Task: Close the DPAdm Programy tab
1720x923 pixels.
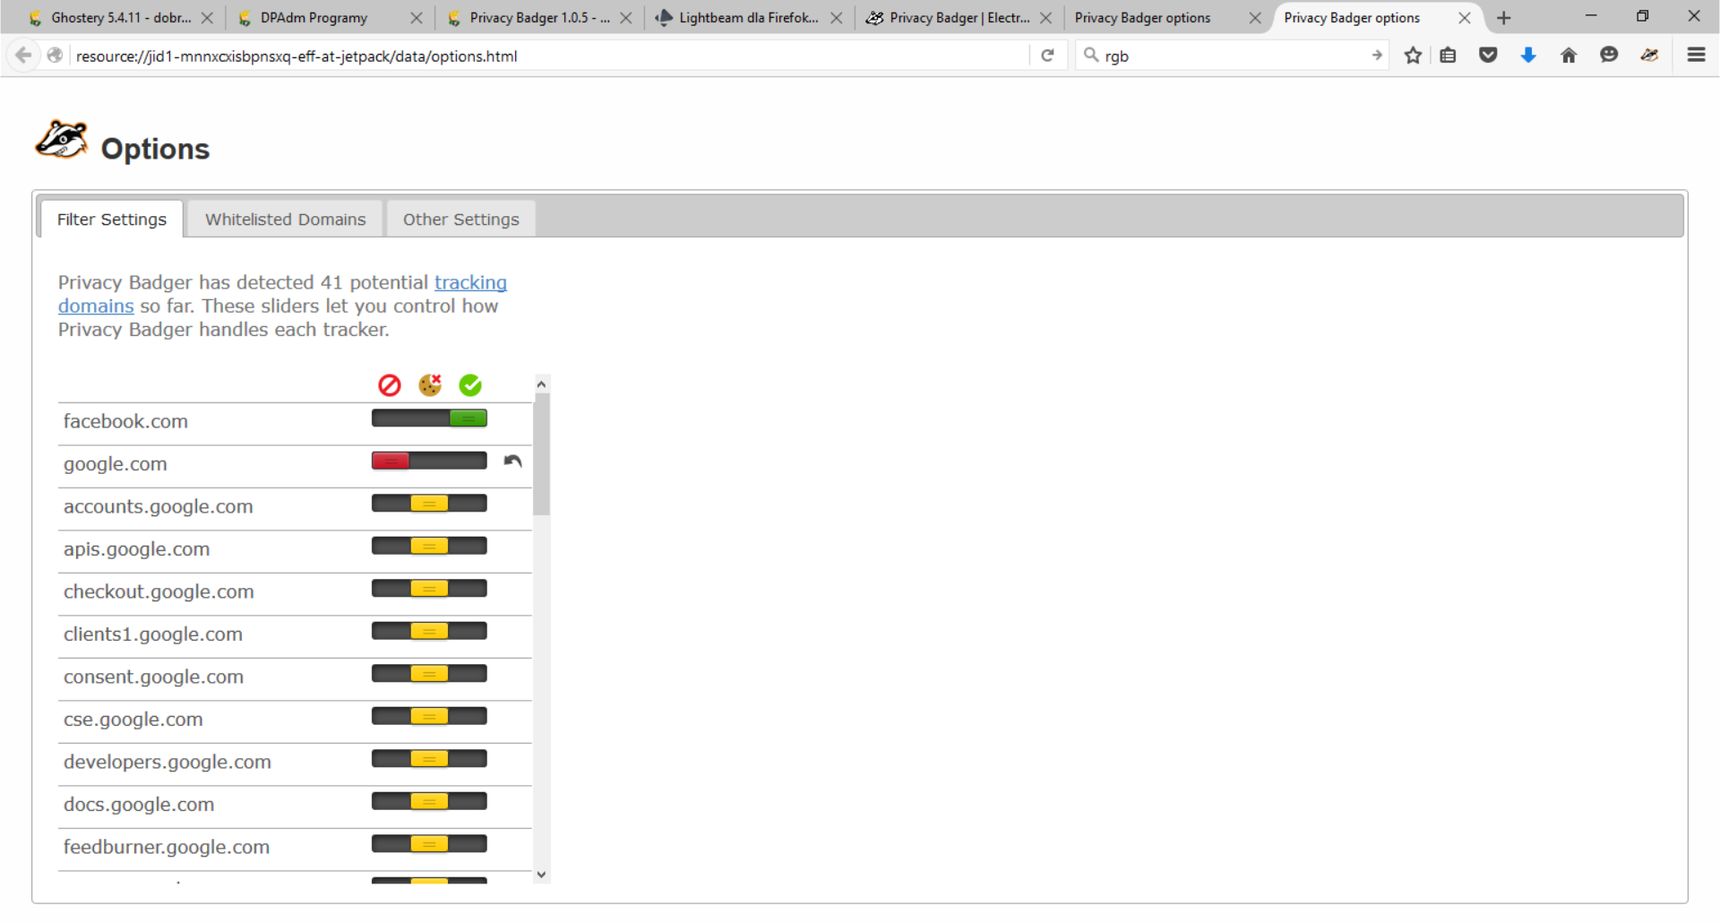Action: pyautogui.click(x=417, y=18)
